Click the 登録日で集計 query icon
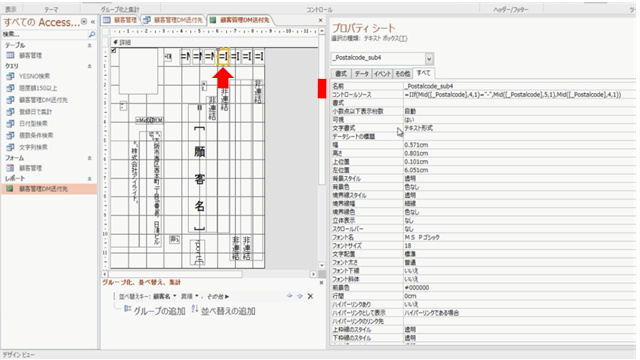 (10, 111)
